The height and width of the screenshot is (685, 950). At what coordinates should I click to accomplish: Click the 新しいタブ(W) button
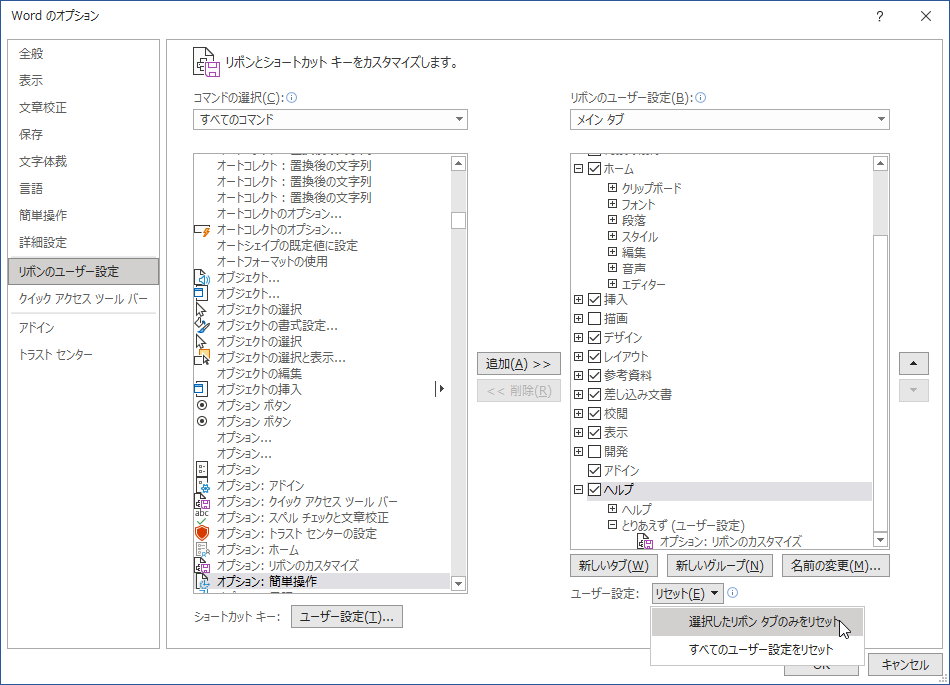(x=613, y=566)
